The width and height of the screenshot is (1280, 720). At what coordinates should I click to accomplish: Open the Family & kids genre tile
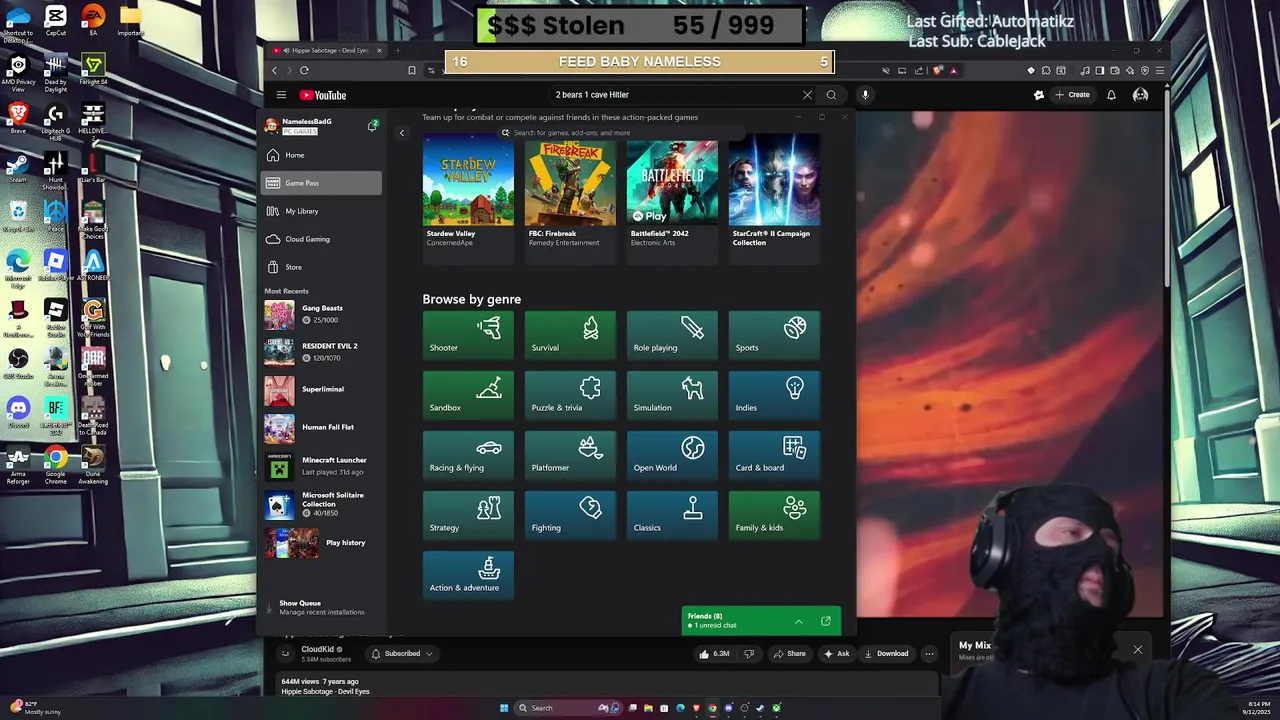click(x=774, y=515)
